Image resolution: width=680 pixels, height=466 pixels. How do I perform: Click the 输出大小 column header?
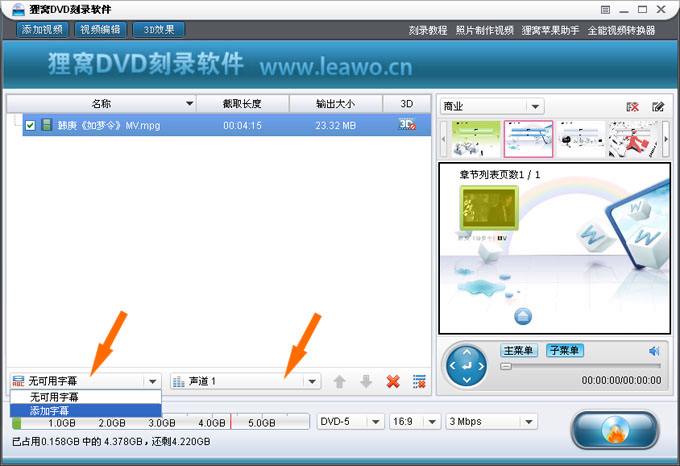click(336, 104)
